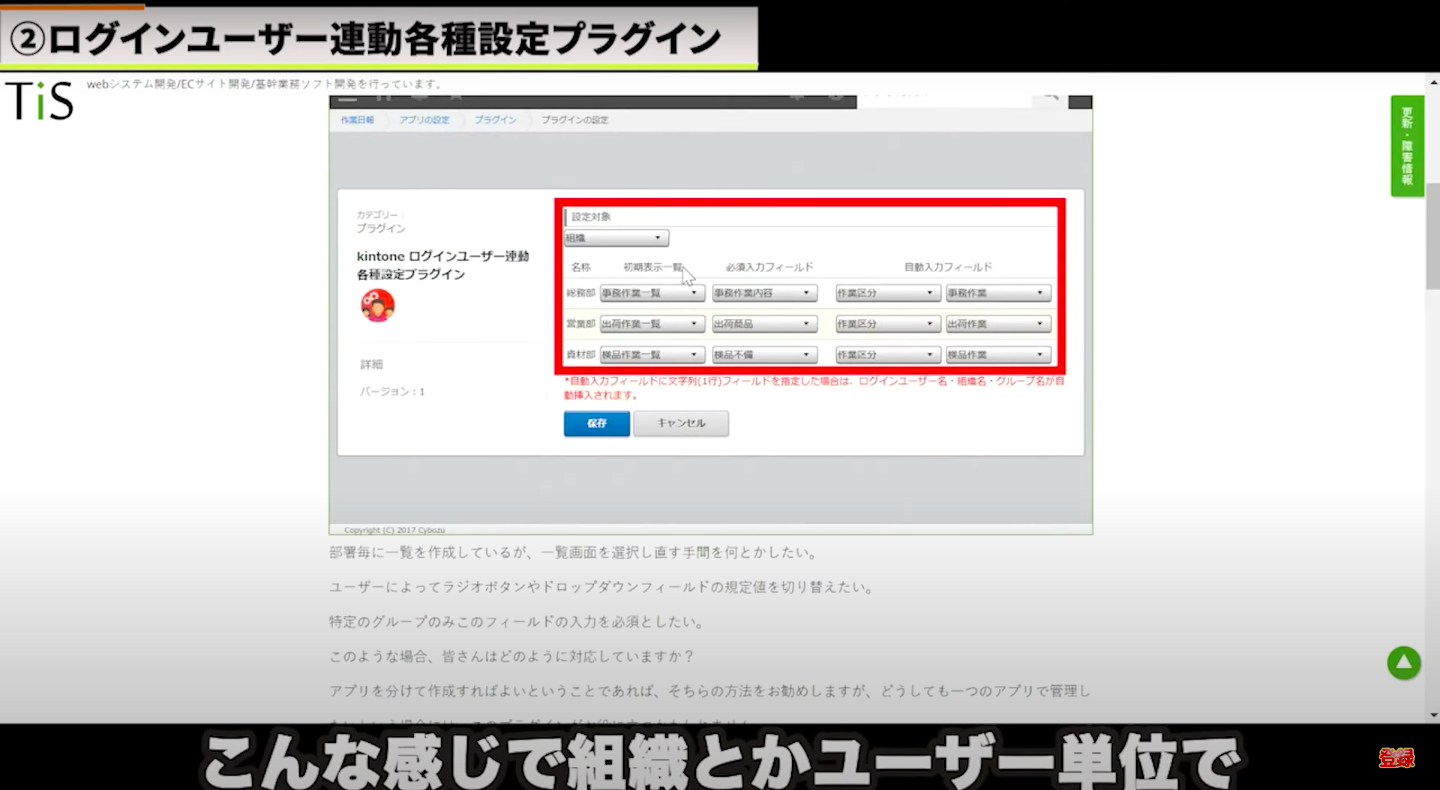Click the green back-to-top arrow button
1440x790 pixels.
pyautogui.click(x=1403, y=663)
